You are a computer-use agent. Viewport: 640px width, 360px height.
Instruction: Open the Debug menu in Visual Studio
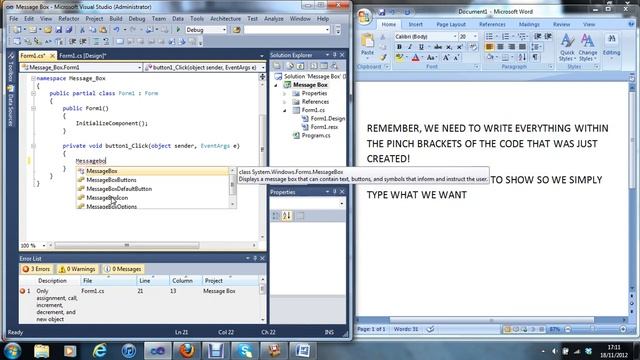pyautogui.click(x=137, y=19)
